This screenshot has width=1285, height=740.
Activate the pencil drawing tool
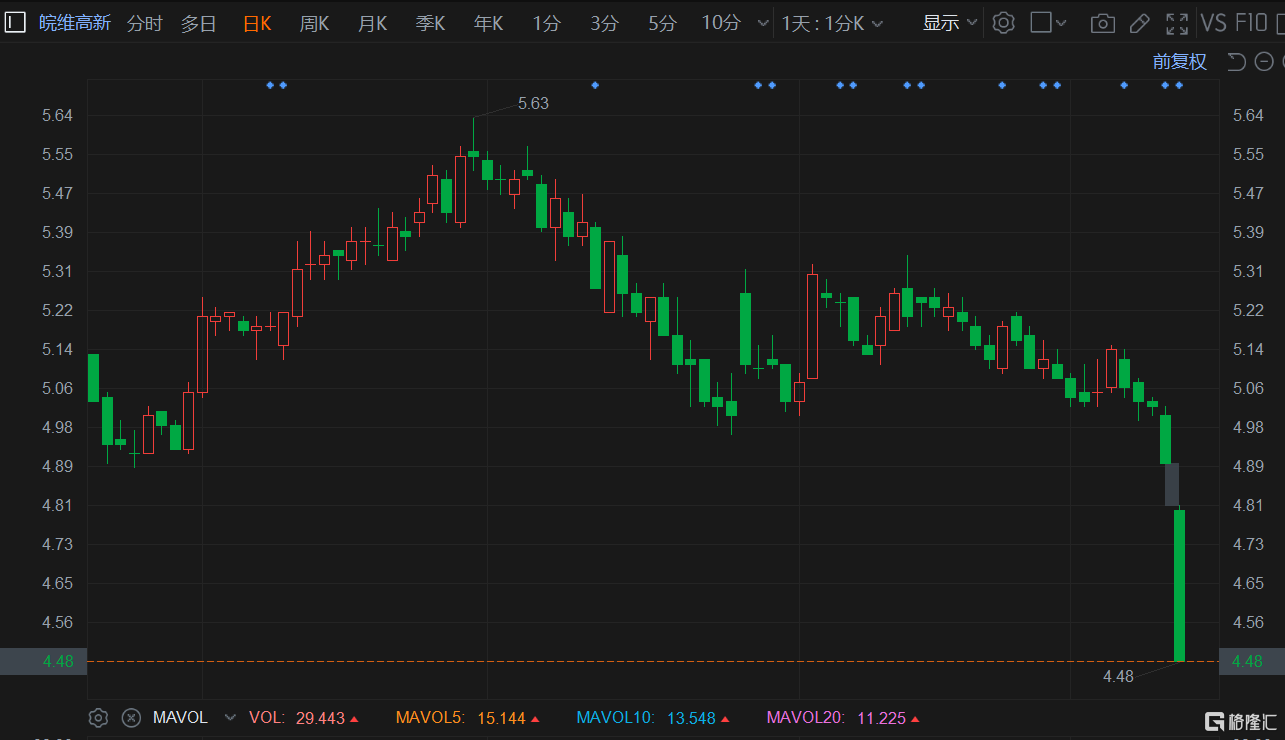click(1139, 23)
